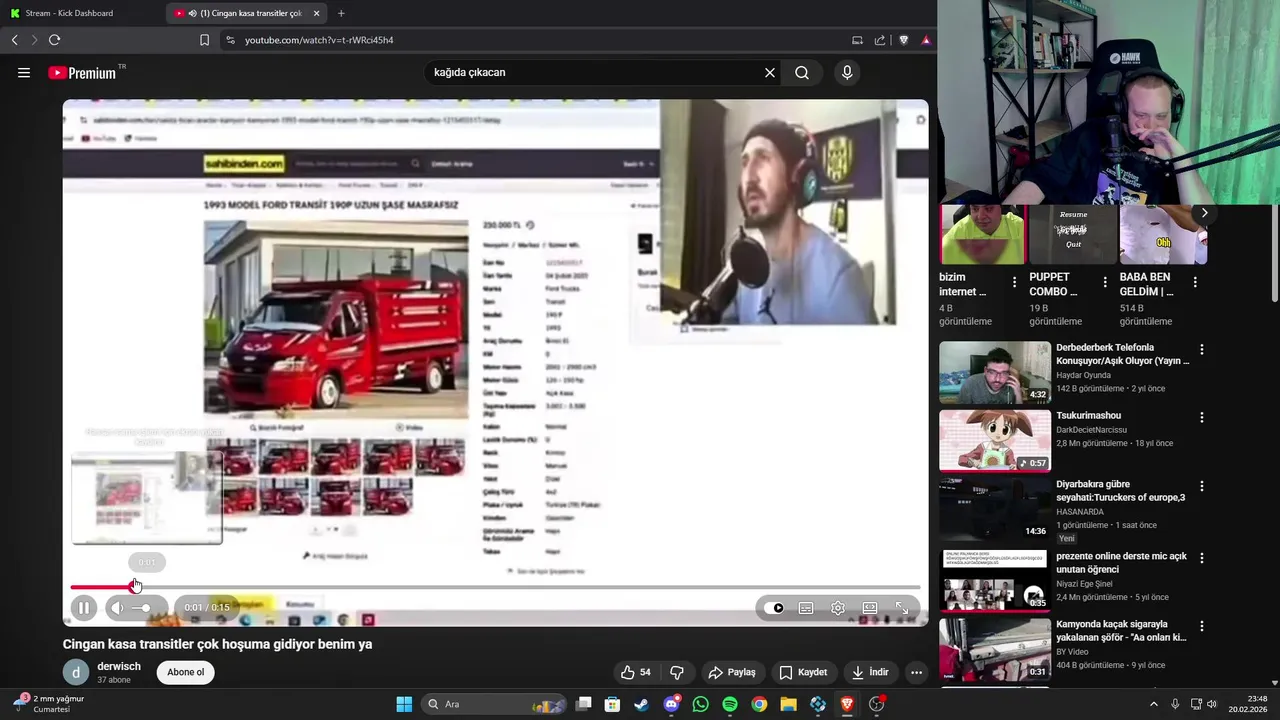Open derwisch channel name link

tap(119, 666)
